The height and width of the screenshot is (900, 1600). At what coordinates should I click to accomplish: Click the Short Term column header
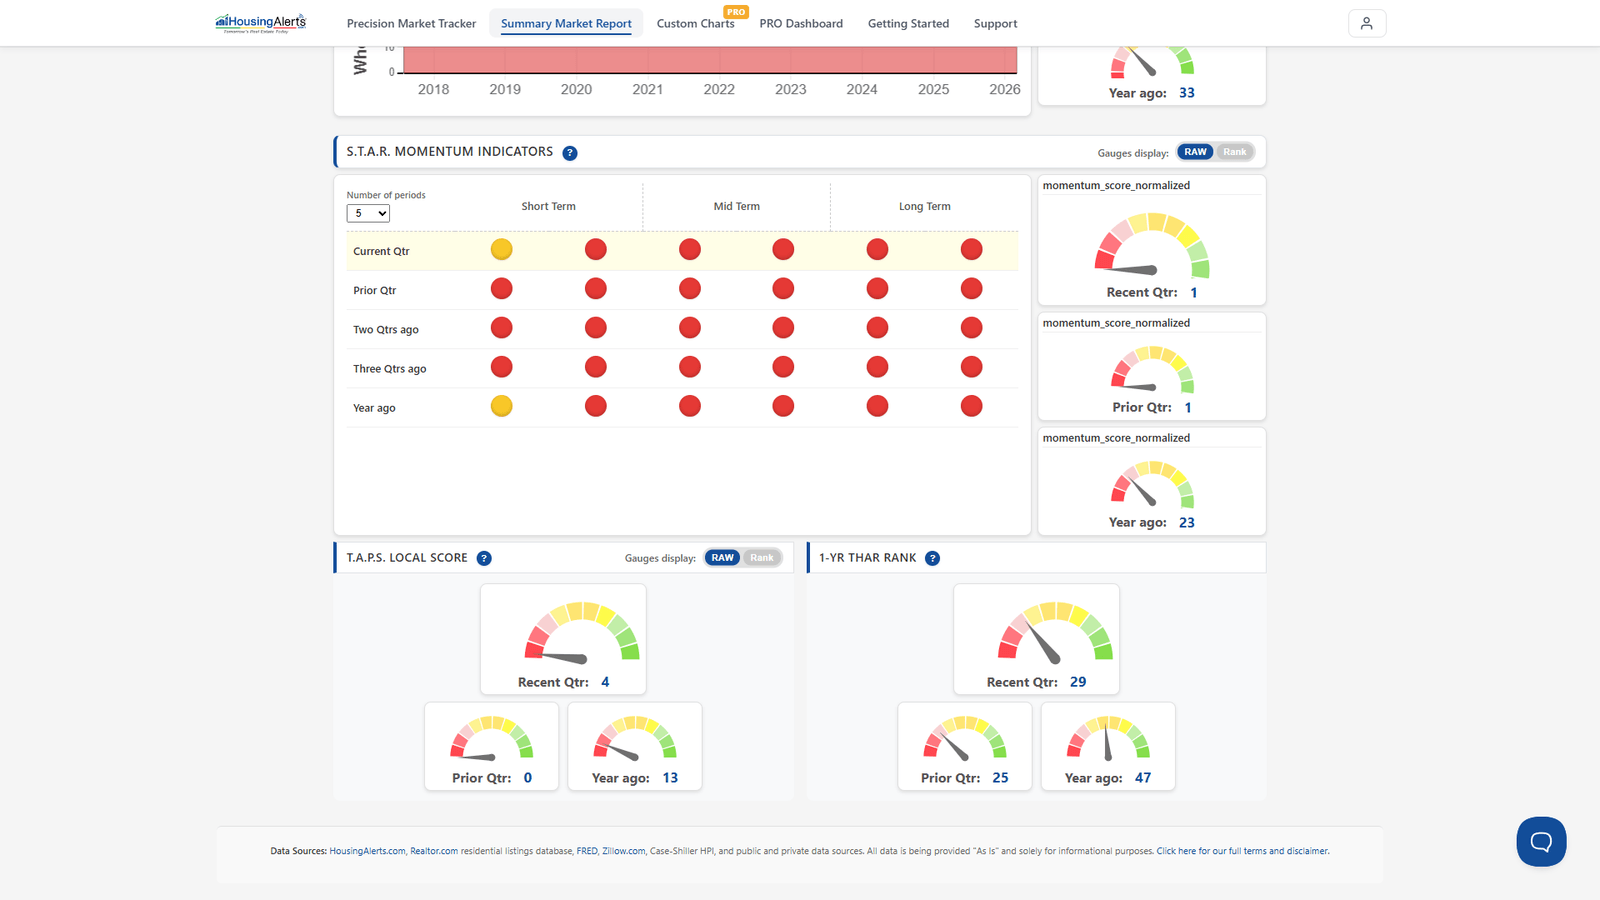tap(548, 206)
